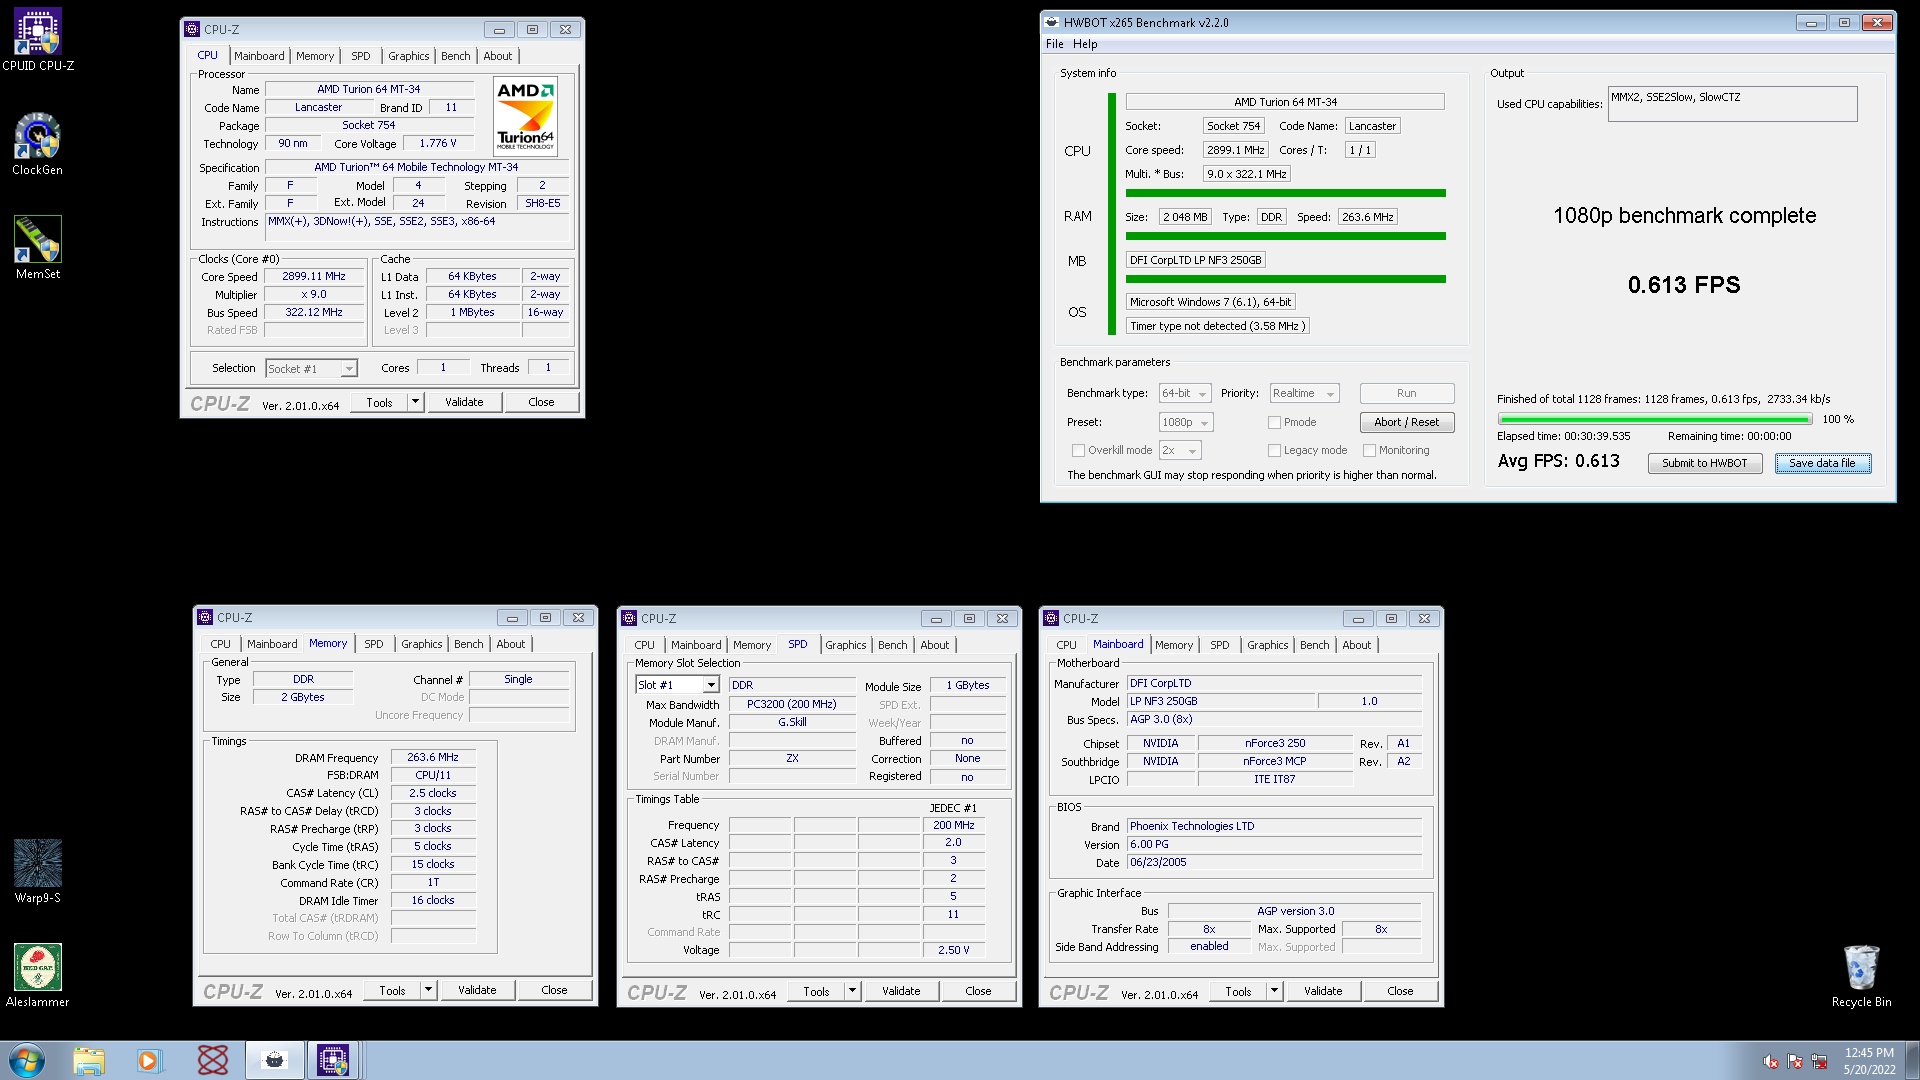Screen dimensions: 1920x1080
Task: Click the title bar icon of the CPU-Z SPD window
Action: [x=629, y=618]
